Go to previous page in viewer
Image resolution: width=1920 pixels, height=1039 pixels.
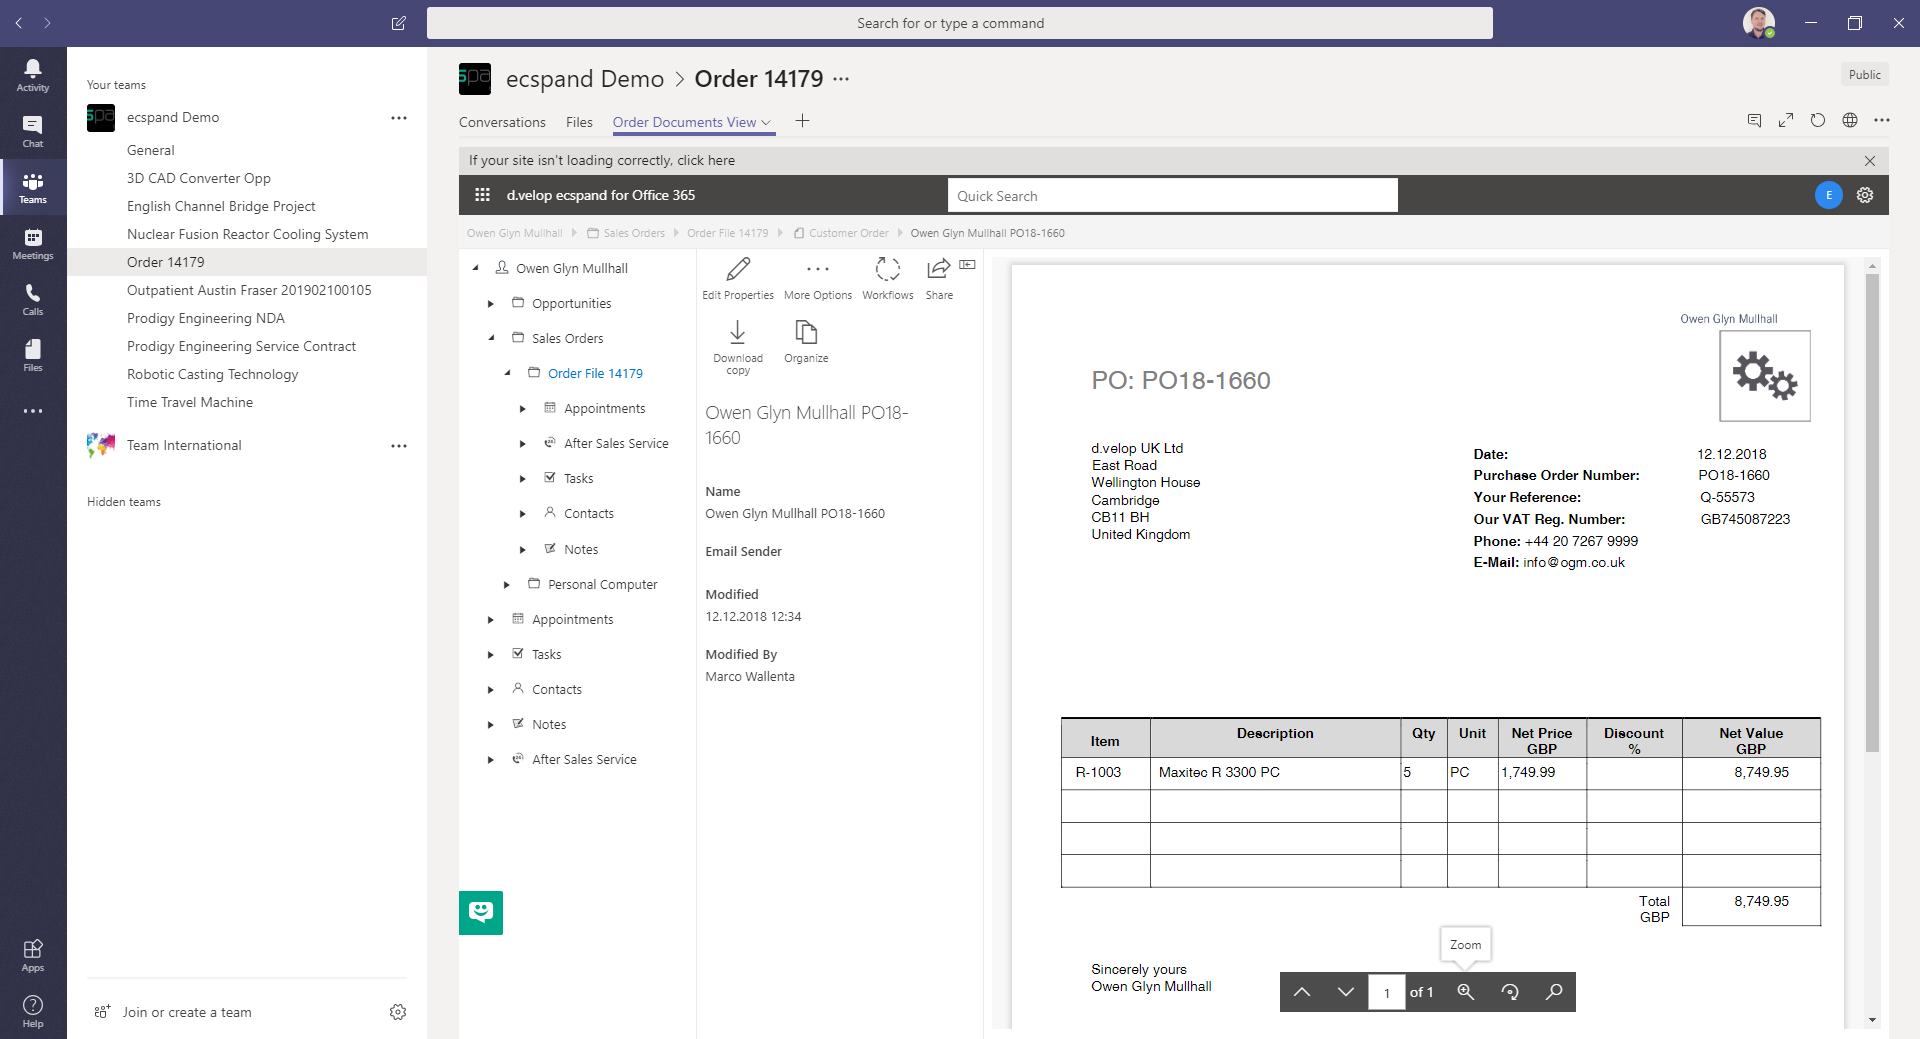click(x=1301, y=992)
